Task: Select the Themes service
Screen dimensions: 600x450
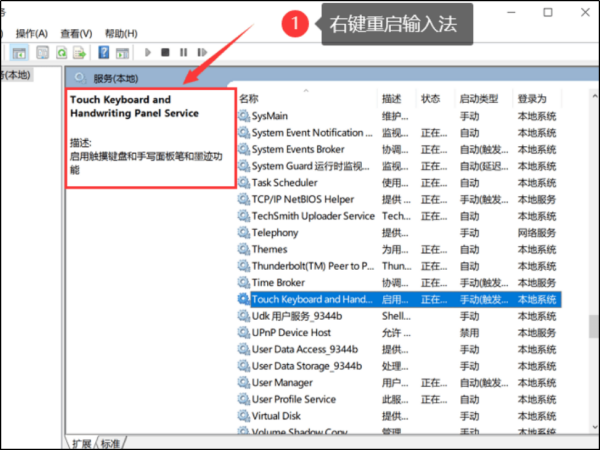Action: tap(399, 249)
